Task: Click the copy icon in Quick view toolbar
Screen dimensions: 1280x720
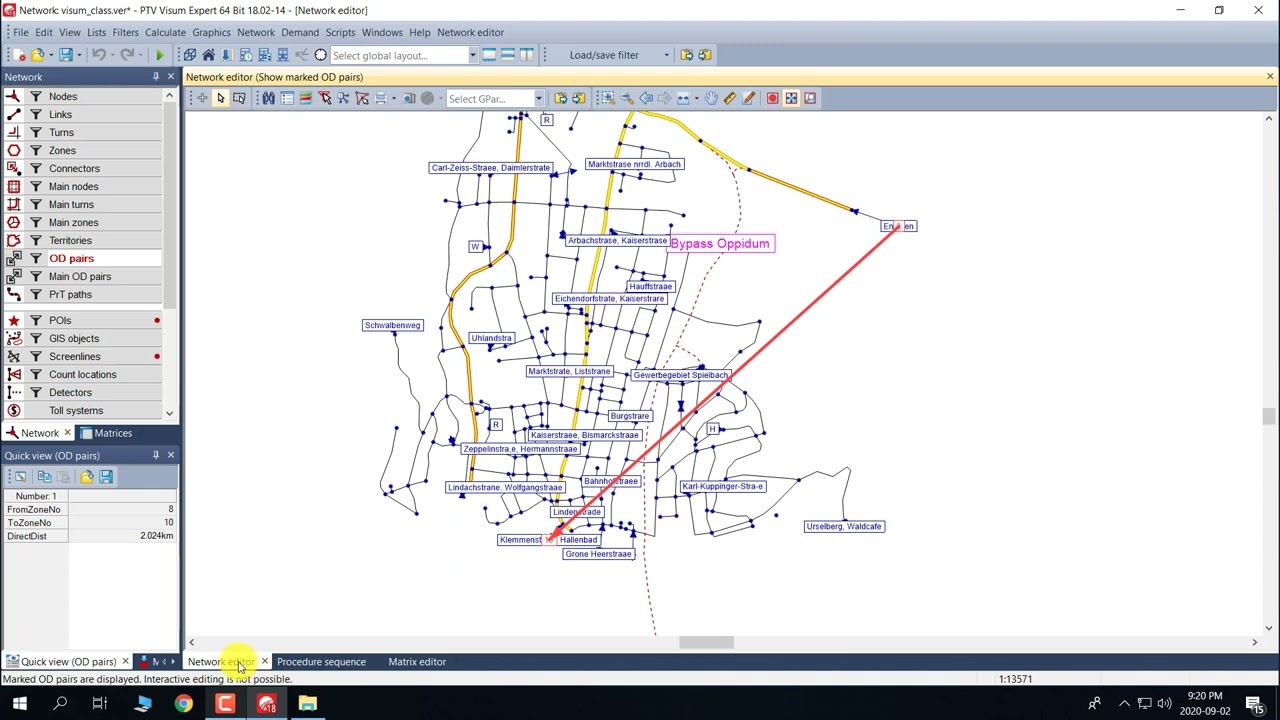Action: pyautogui.click(x=44, y=477)
